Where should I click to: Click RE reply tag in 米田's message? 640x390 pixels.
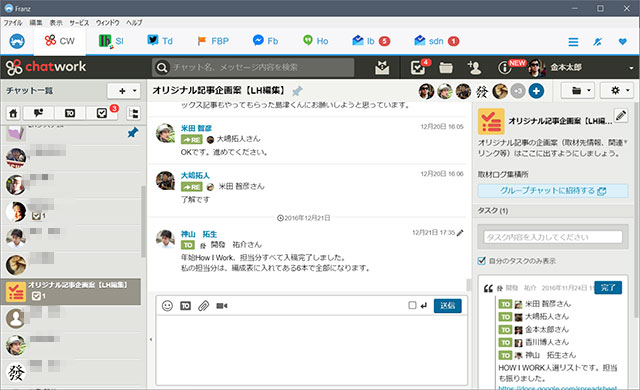click(x=191, y=140)
